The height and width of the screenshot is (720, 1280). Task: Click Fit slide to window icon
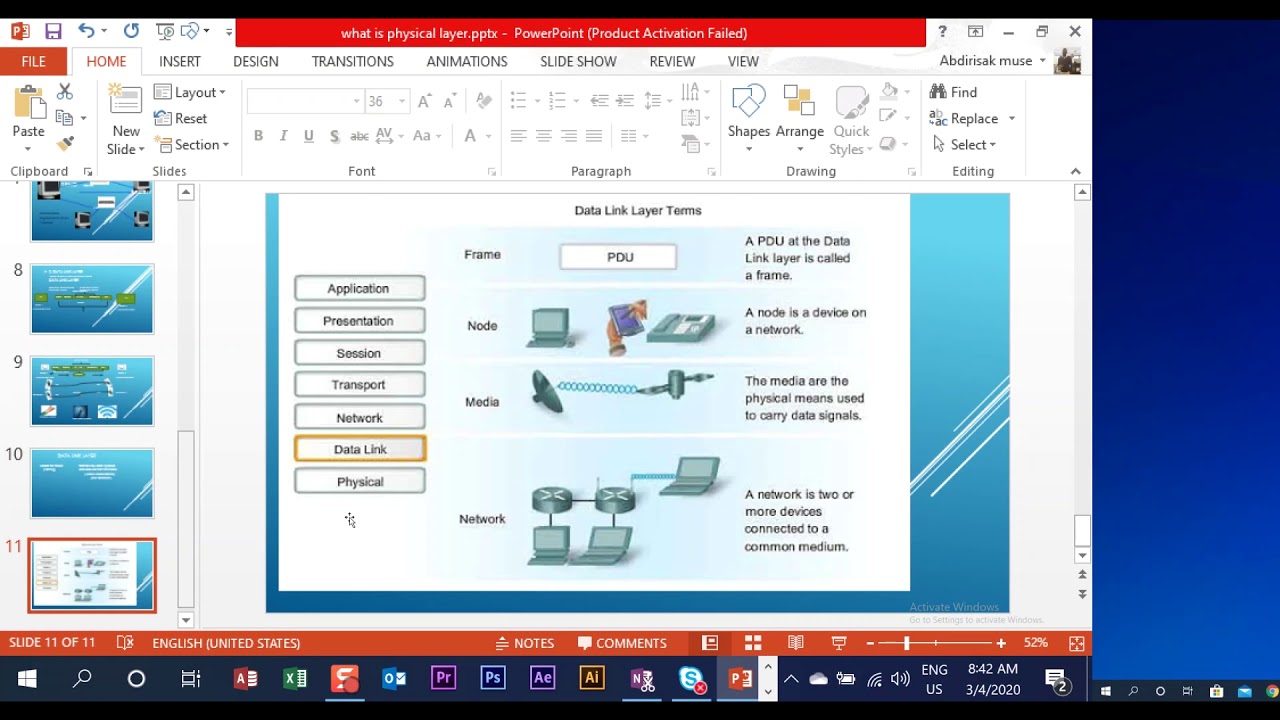click(1077, 643)
